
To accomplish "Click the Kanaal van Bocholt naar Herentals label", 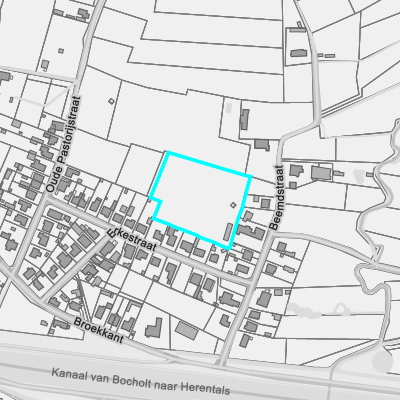I will click(141, 381).
